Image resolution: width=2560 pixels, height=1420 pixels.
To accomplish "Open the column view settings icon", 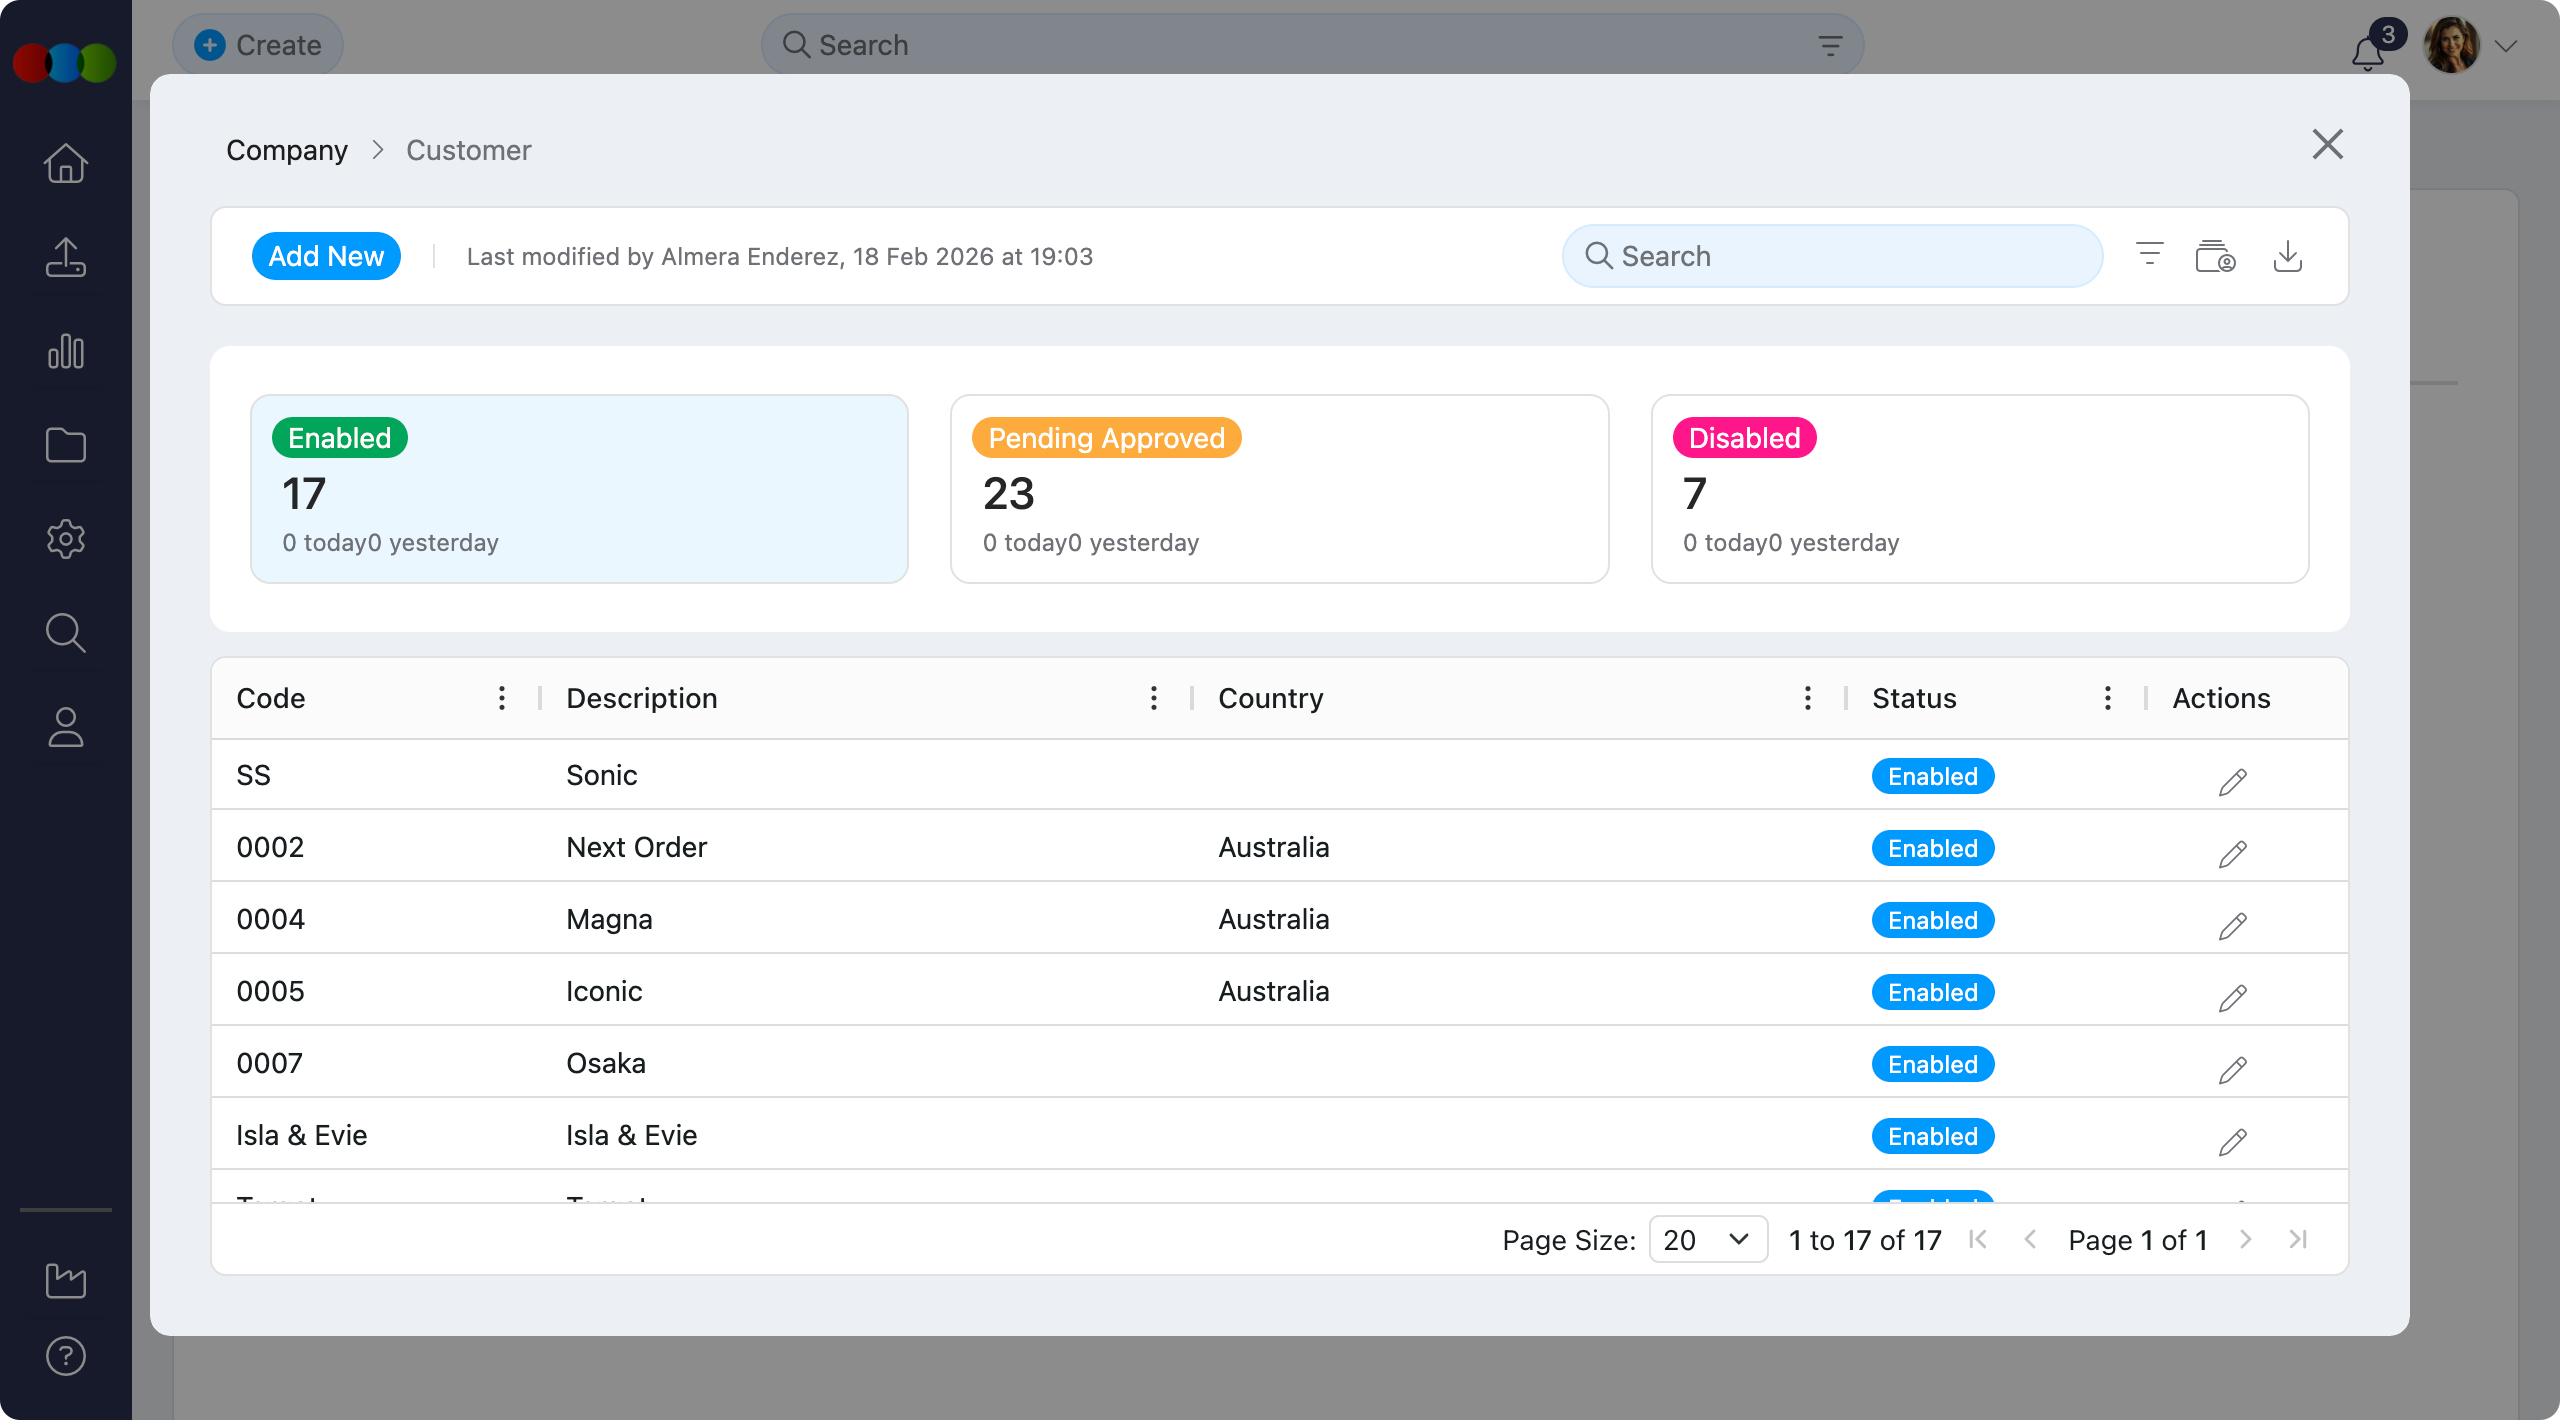I will click(2215, 257).
